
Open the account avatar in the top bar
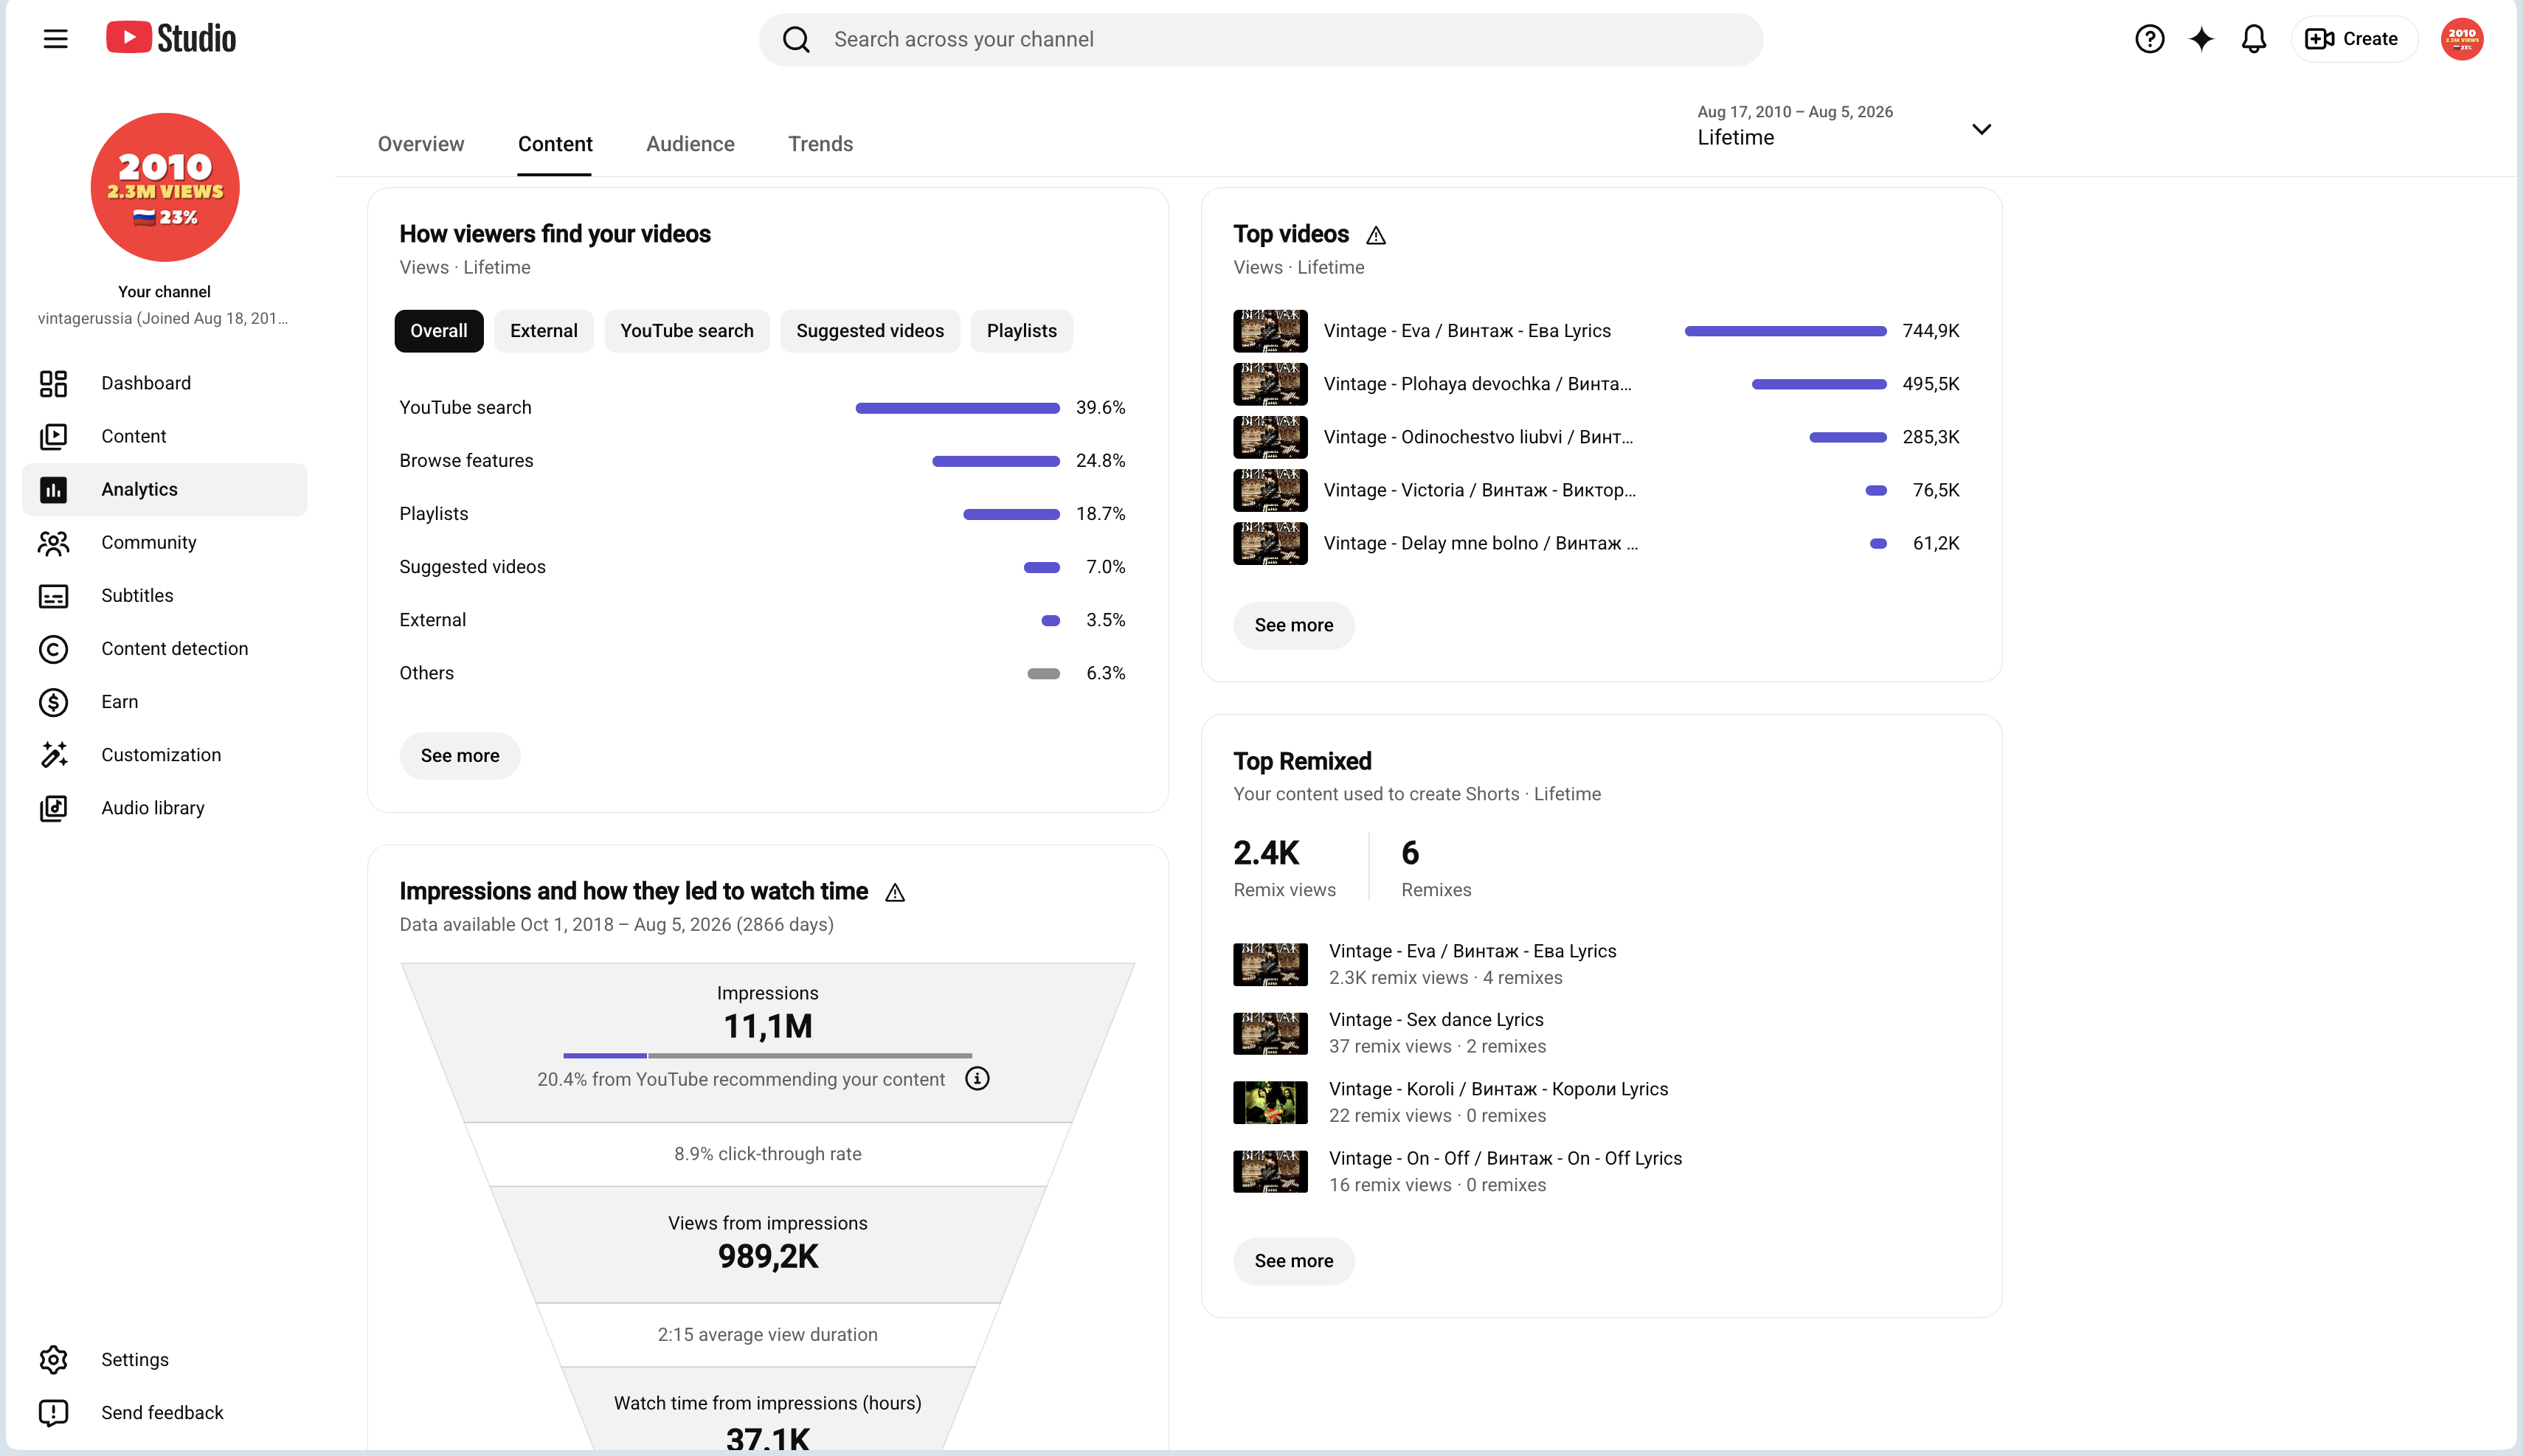[x=2461, y=39]
